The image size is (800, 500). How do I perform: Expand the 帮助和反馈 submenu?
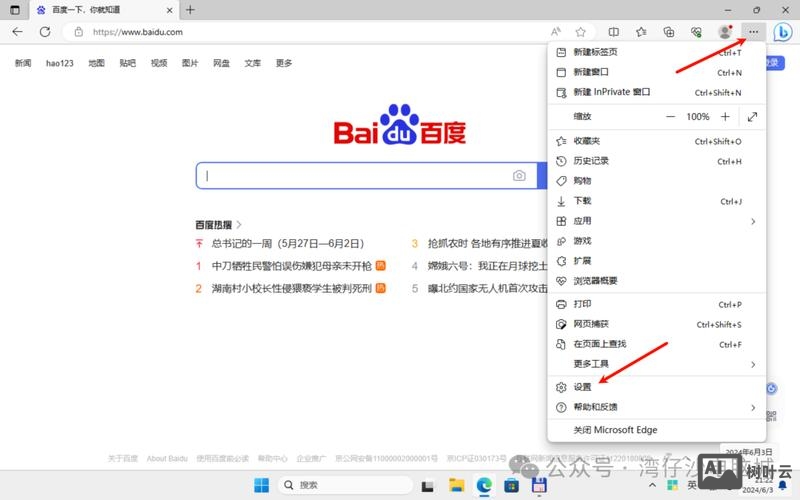pyautogui.click(x=656, y=407)
